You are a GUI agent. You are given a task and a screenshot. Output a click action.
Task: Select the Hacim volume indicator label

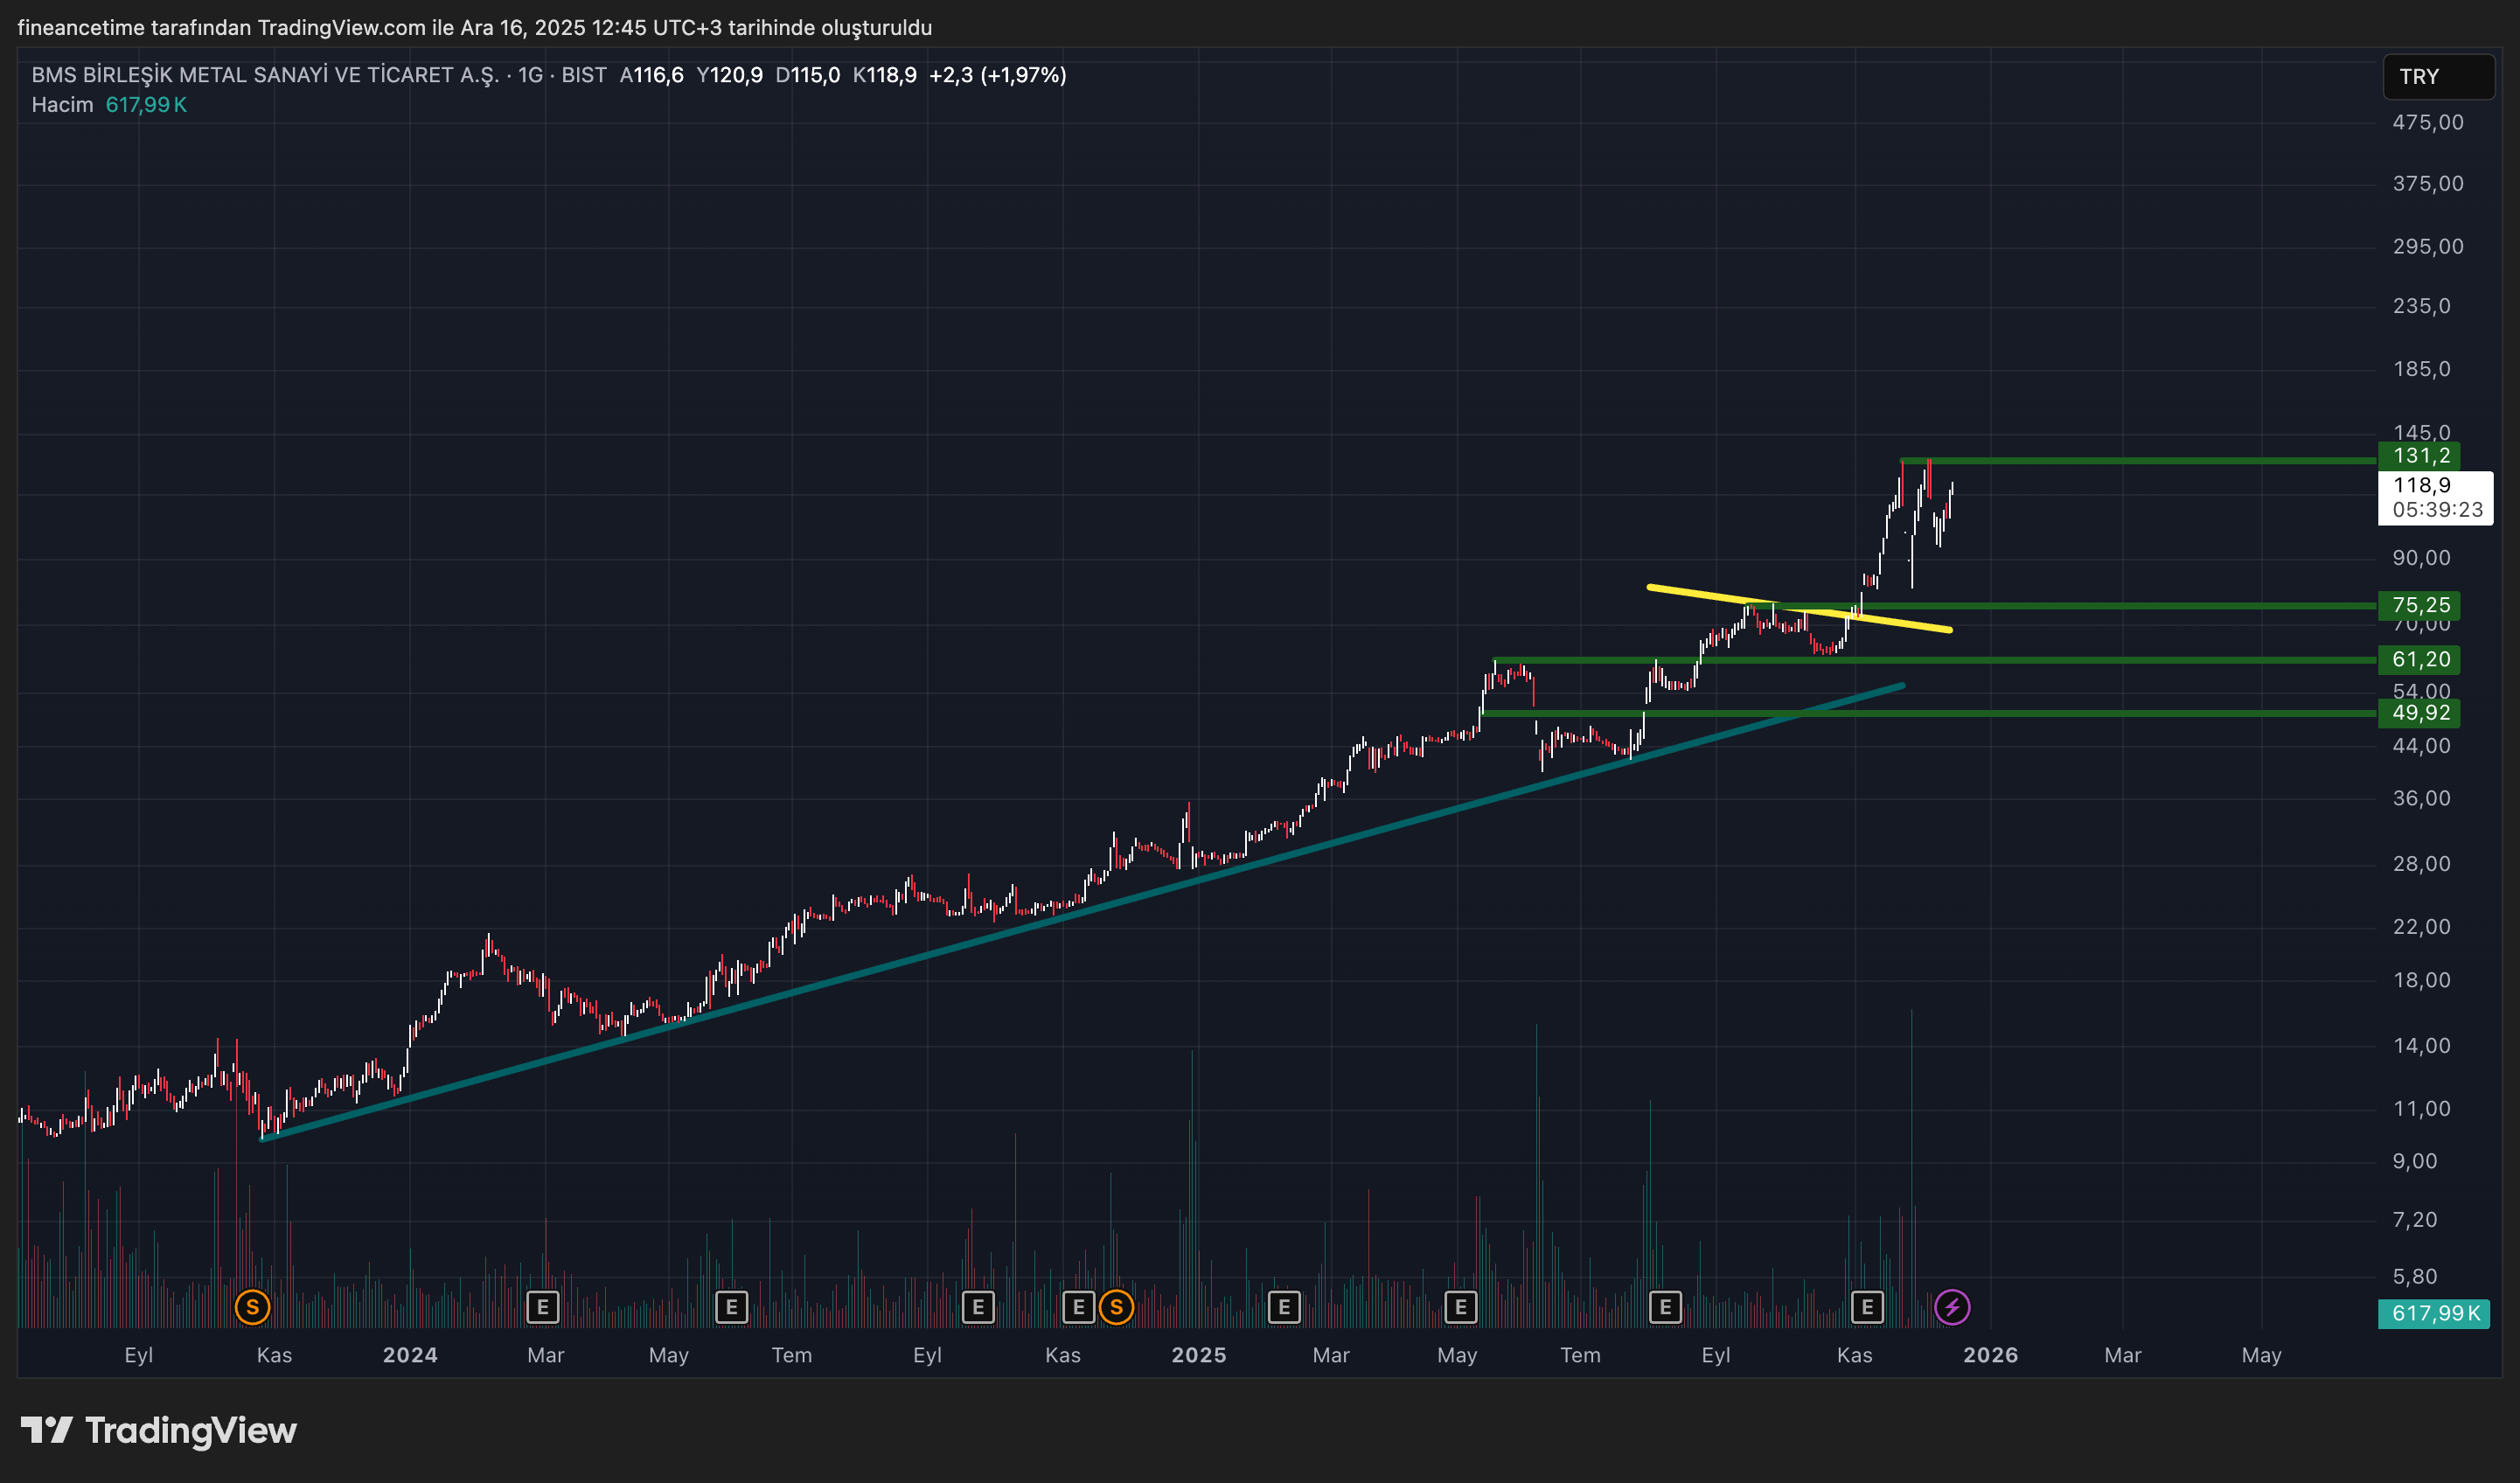point(62,105)
